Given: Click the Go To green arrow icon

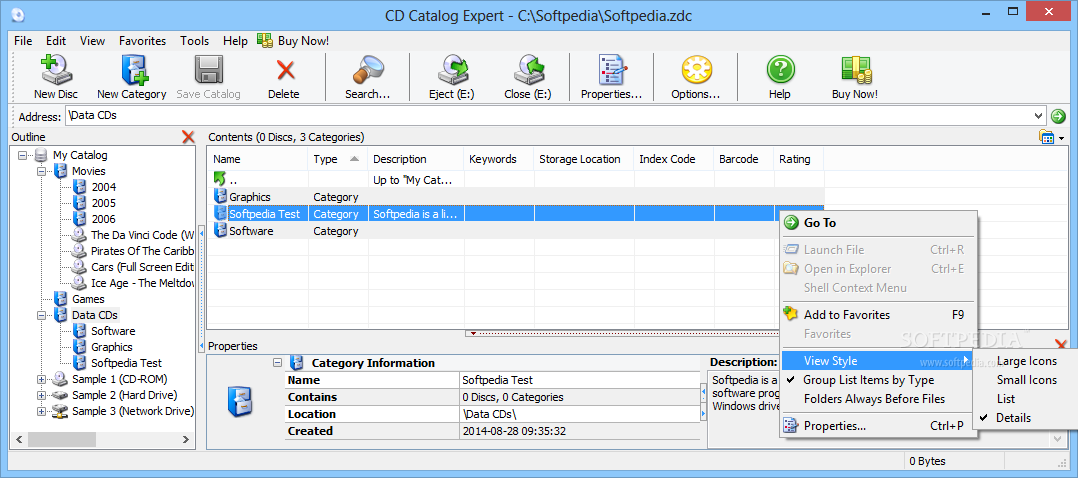Looking at the screenshot, I should pos(791,223).
